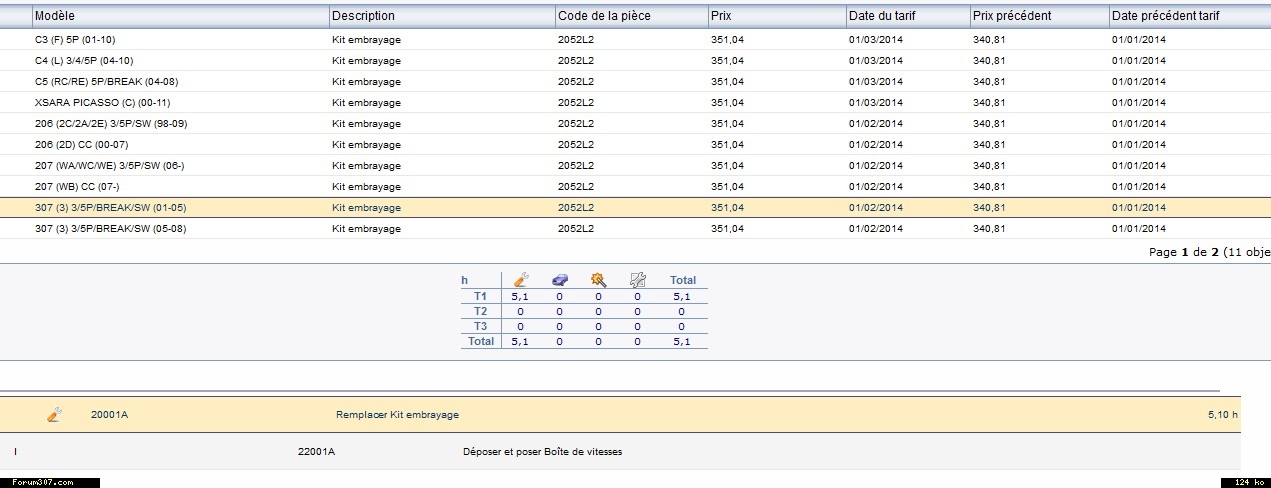Image resolution: width=1271 pixels, height=488 pixels.
Task: Click the Date du tarif column header
Action: [881, 16]
